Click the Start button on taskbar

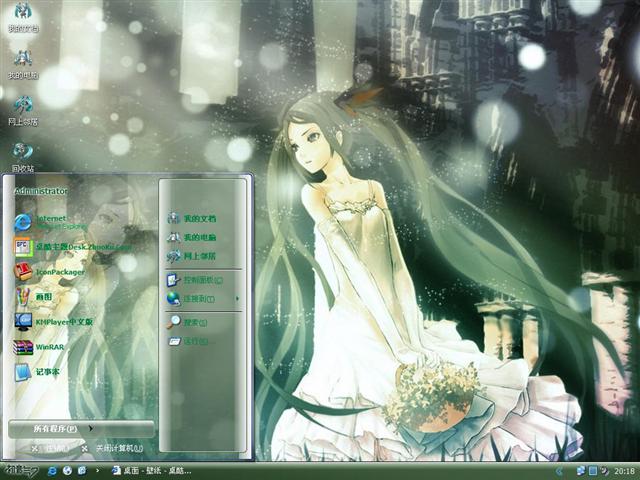point(21,471)
